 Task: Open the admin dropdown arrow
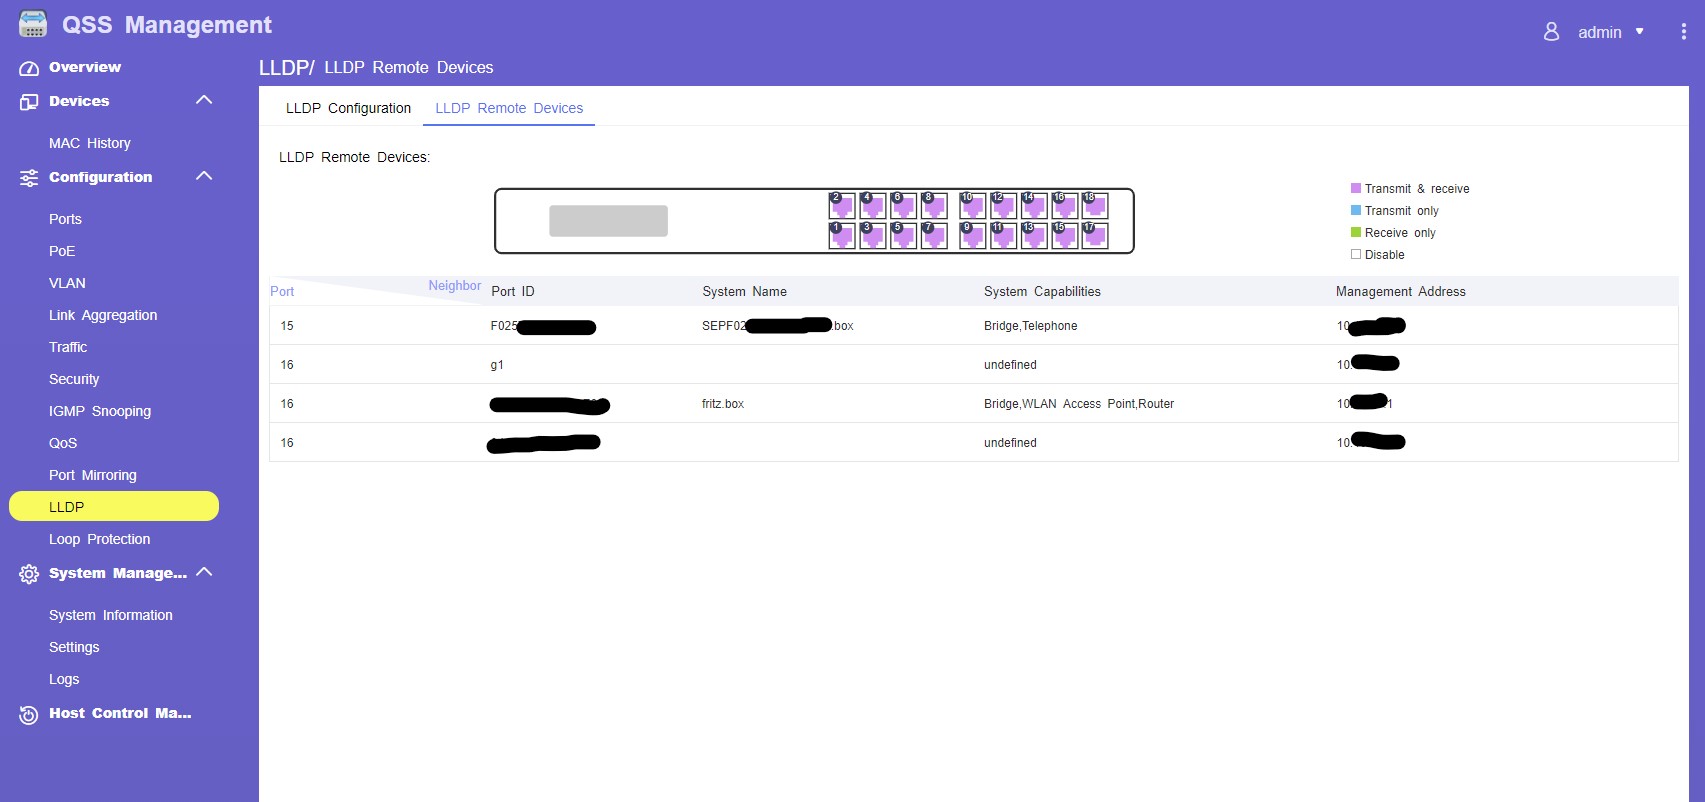[x=1639, y=32]
